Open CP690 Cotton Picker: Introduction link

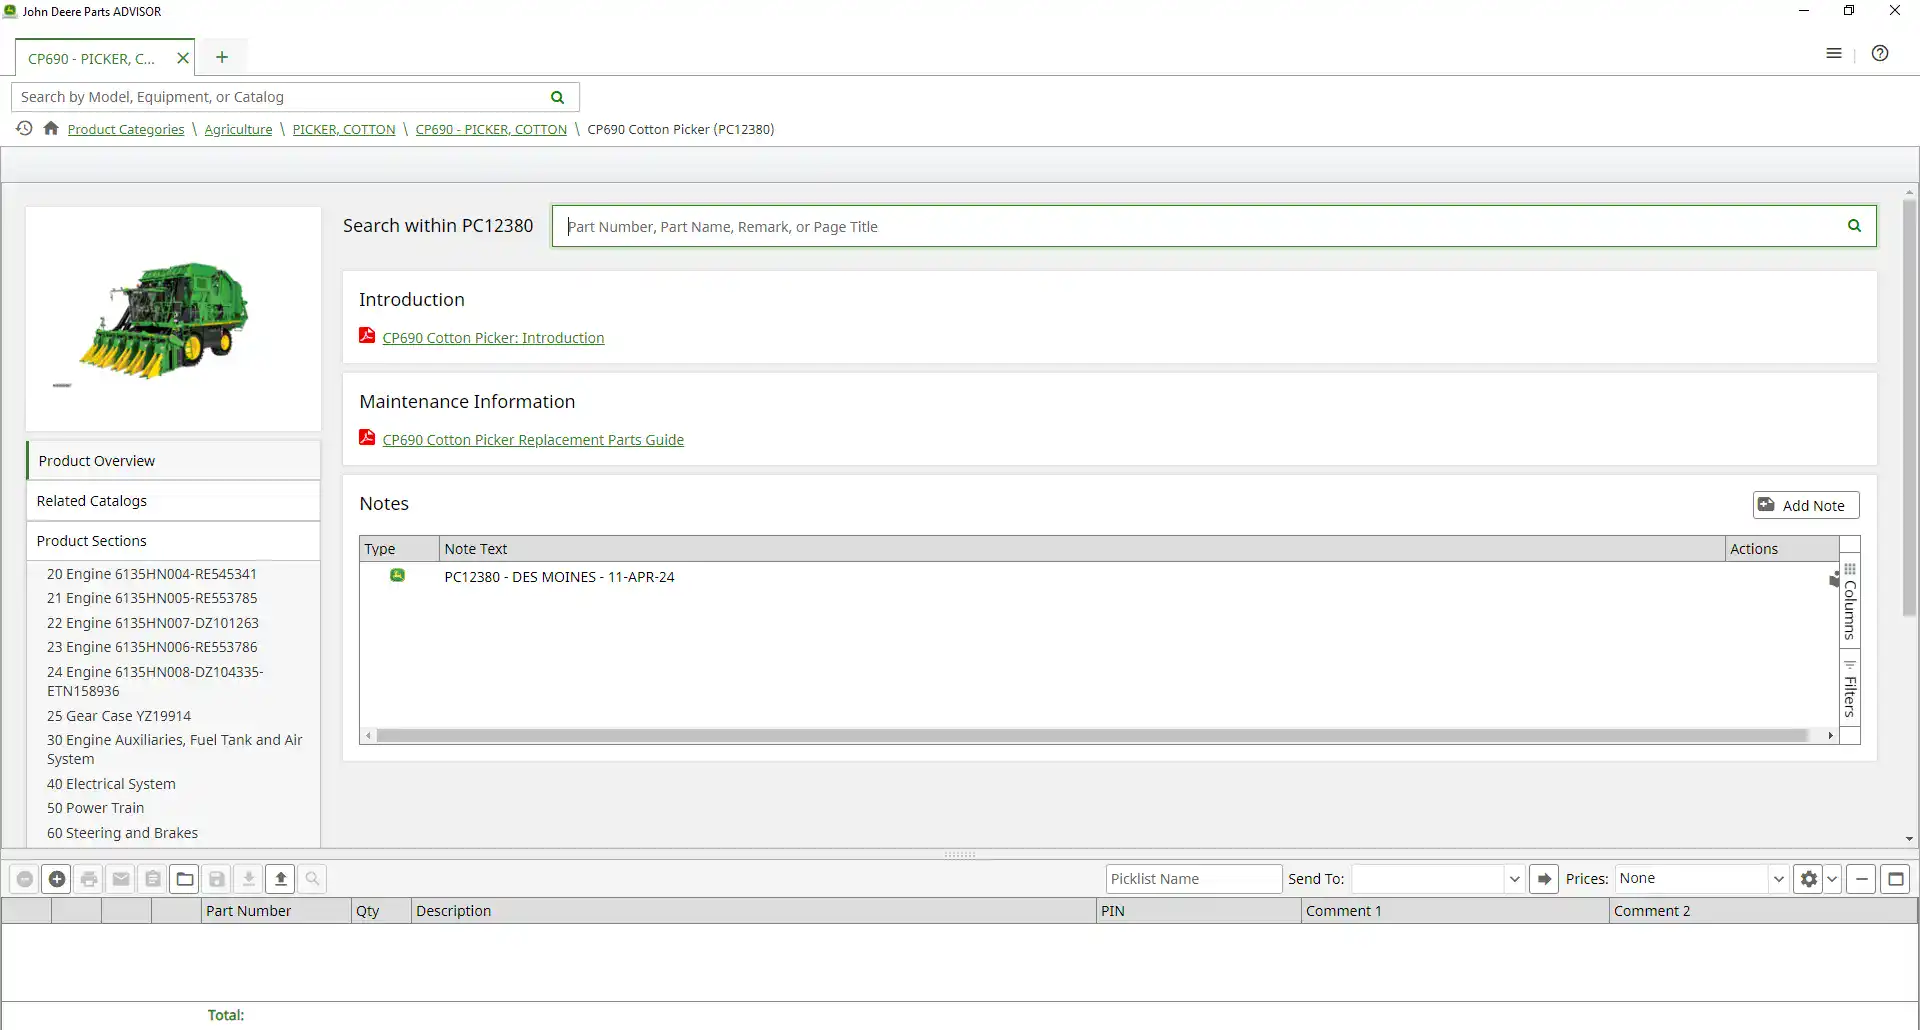[493, 338]
